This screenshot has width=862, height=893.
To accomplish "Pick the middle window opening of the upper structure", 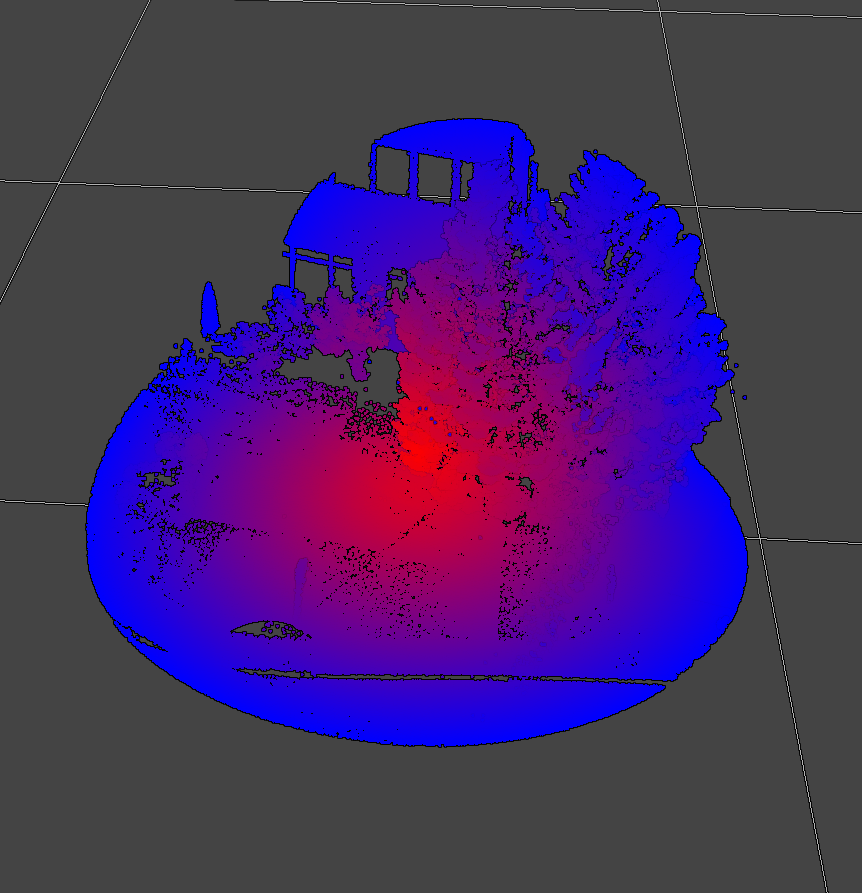I will (433, 174).
